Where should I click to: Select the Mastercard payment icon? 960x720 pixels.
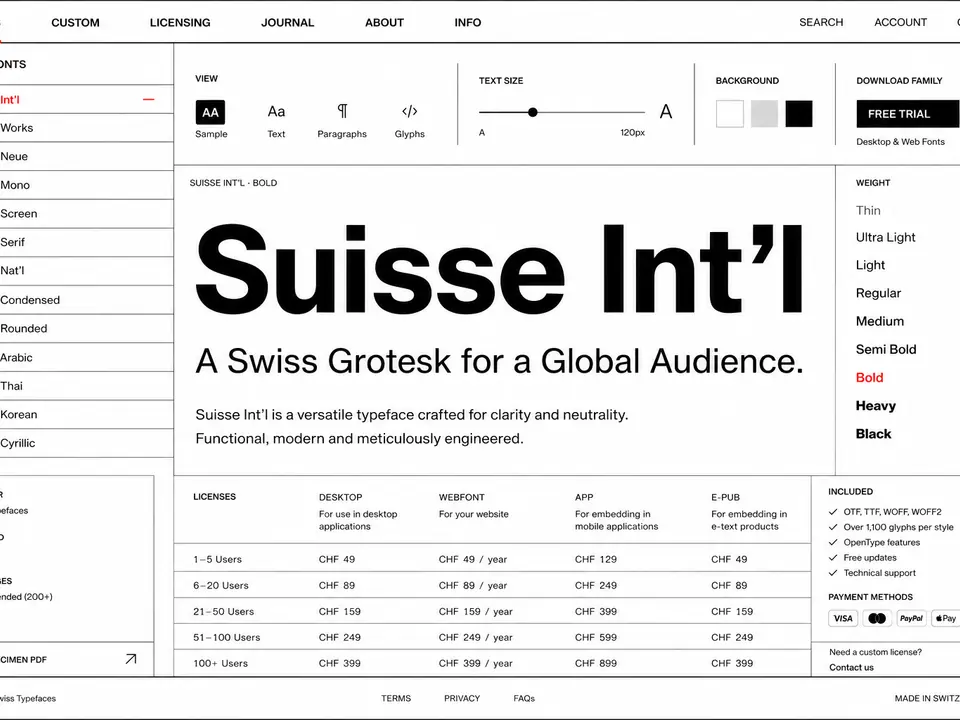click(877, 618)
